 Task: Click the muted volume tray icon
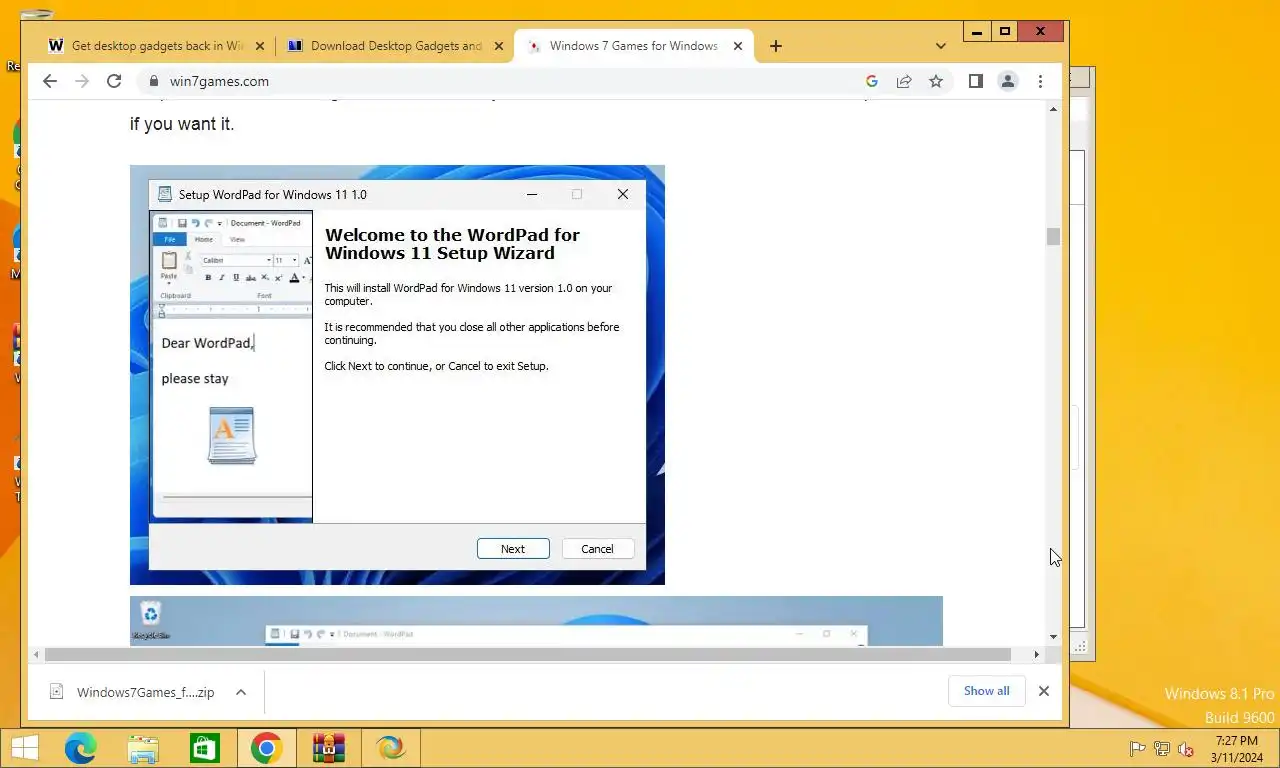[1186, 749]
